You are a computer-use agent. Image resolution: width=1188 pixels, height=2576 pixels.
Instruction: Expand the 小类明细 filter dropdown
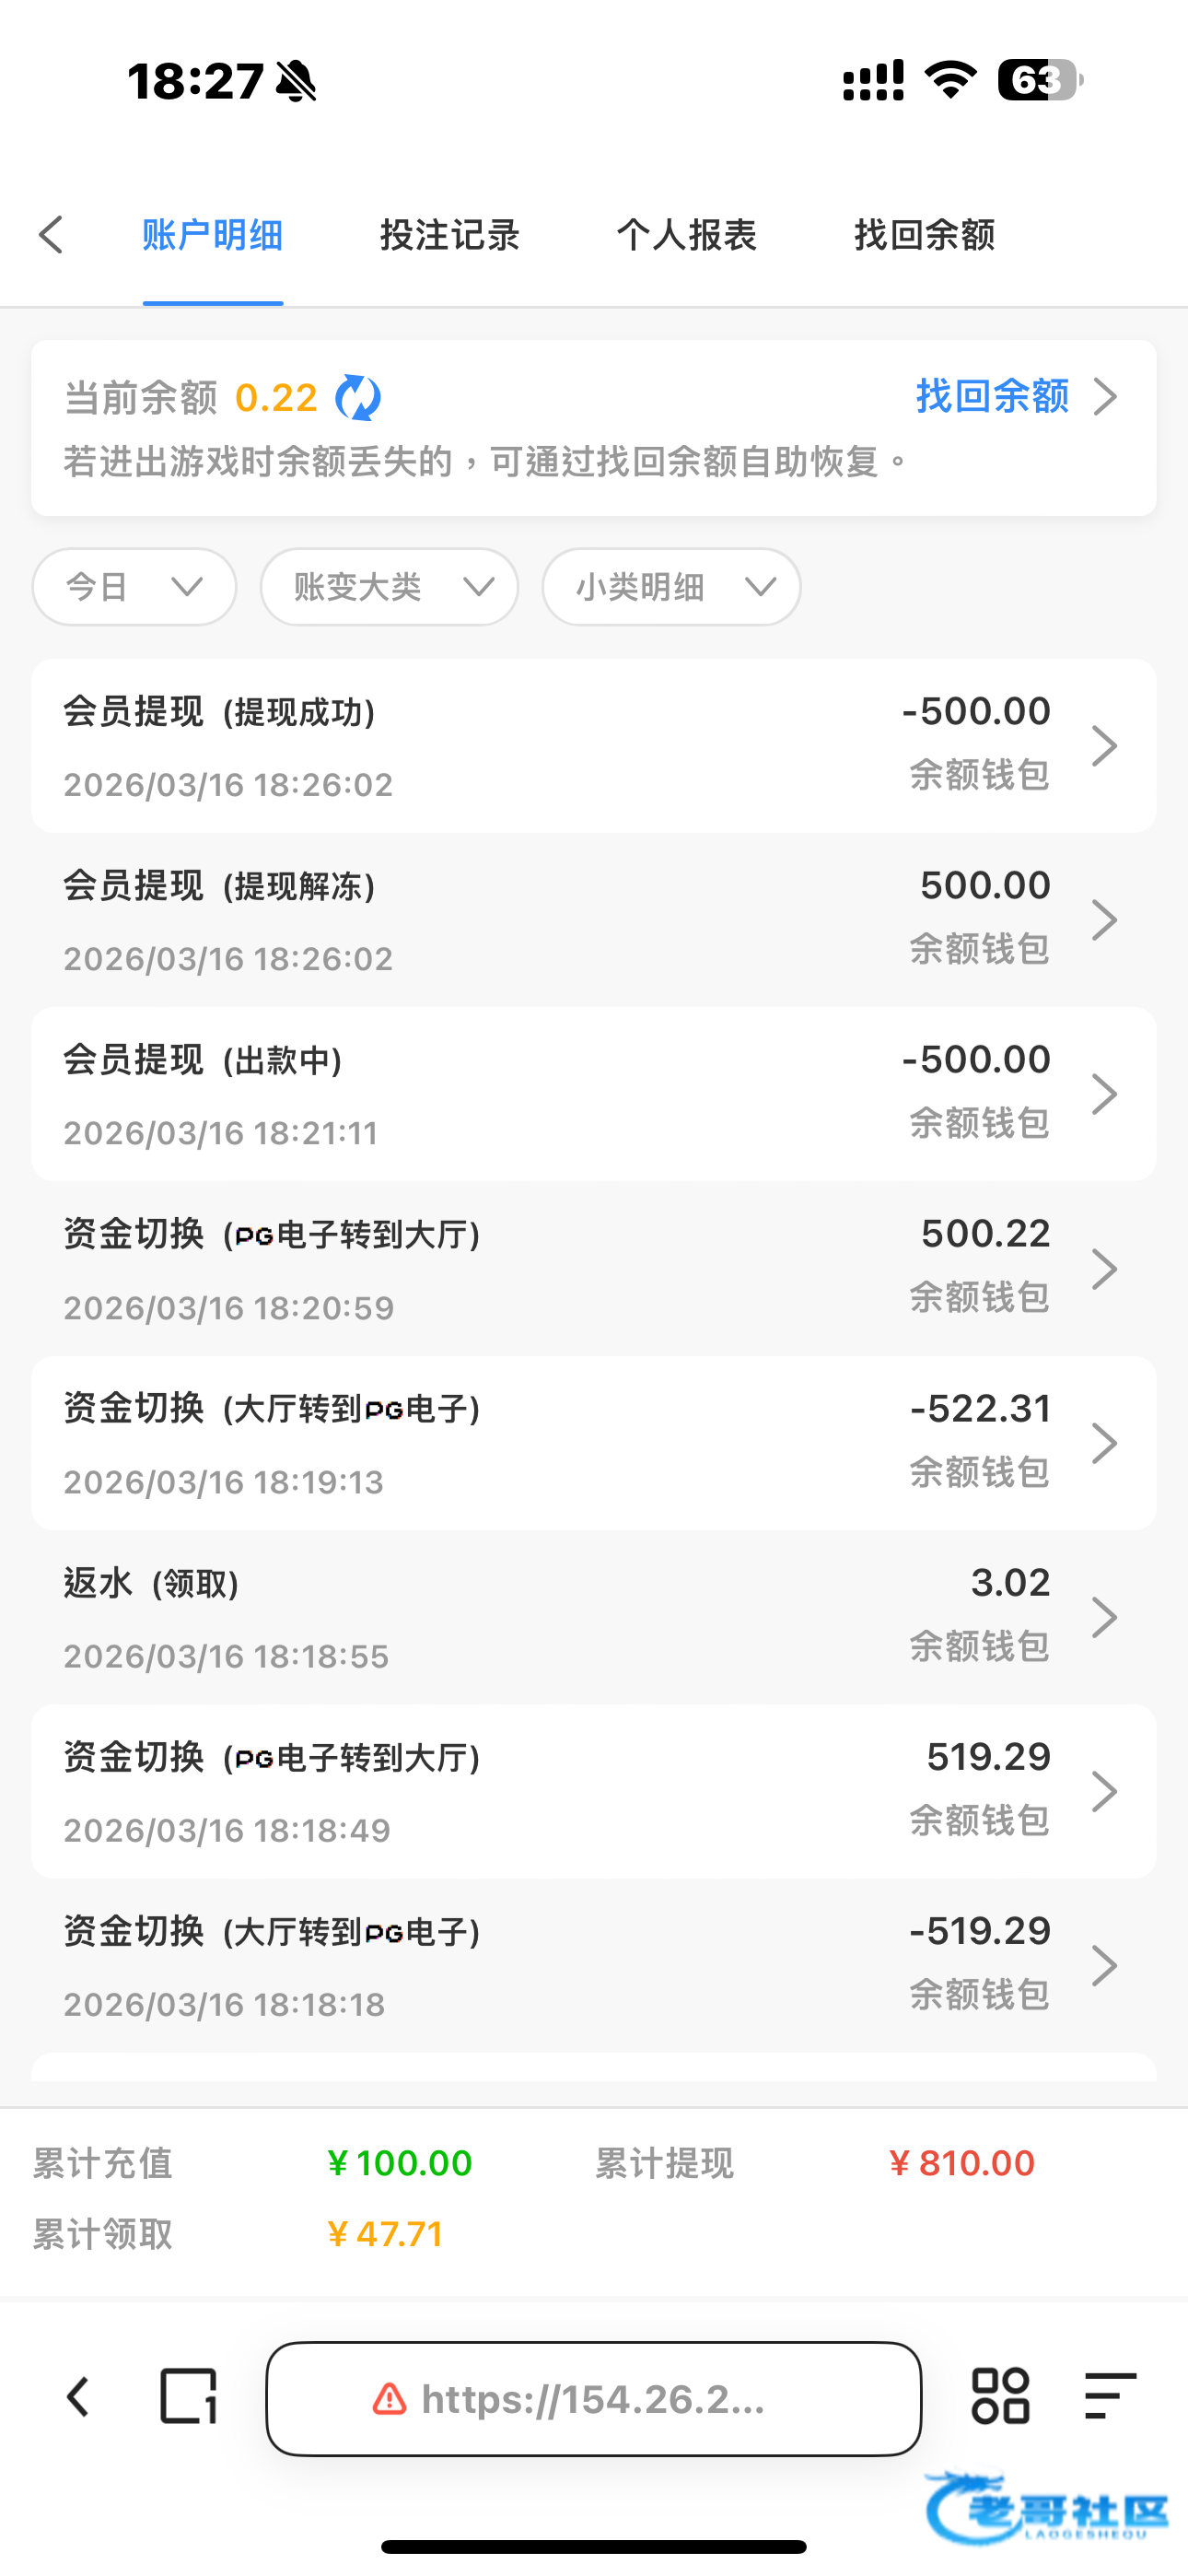point(671,587)
